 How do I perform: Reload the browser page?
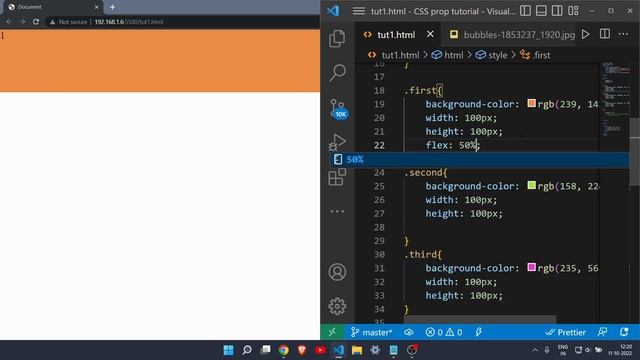(x=36, y=22)
